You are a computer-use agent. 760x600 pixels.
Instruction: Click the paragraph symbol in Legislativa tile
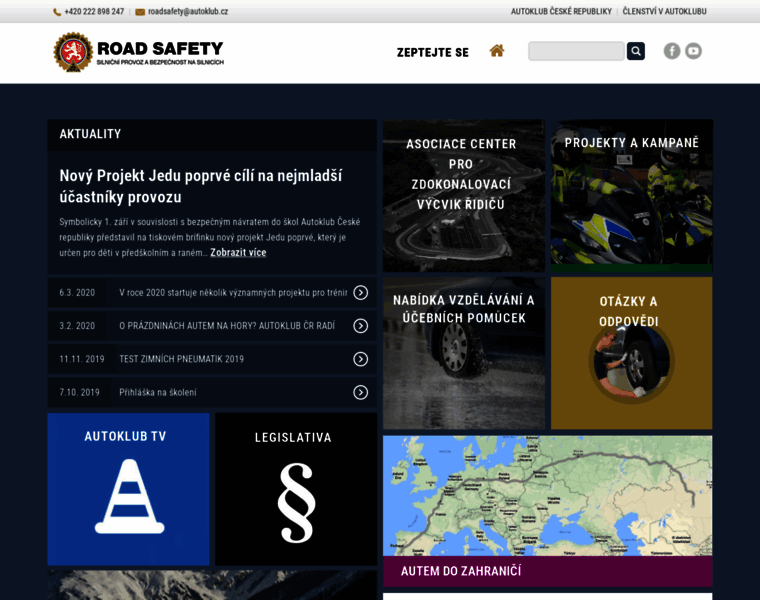(296, 503)
